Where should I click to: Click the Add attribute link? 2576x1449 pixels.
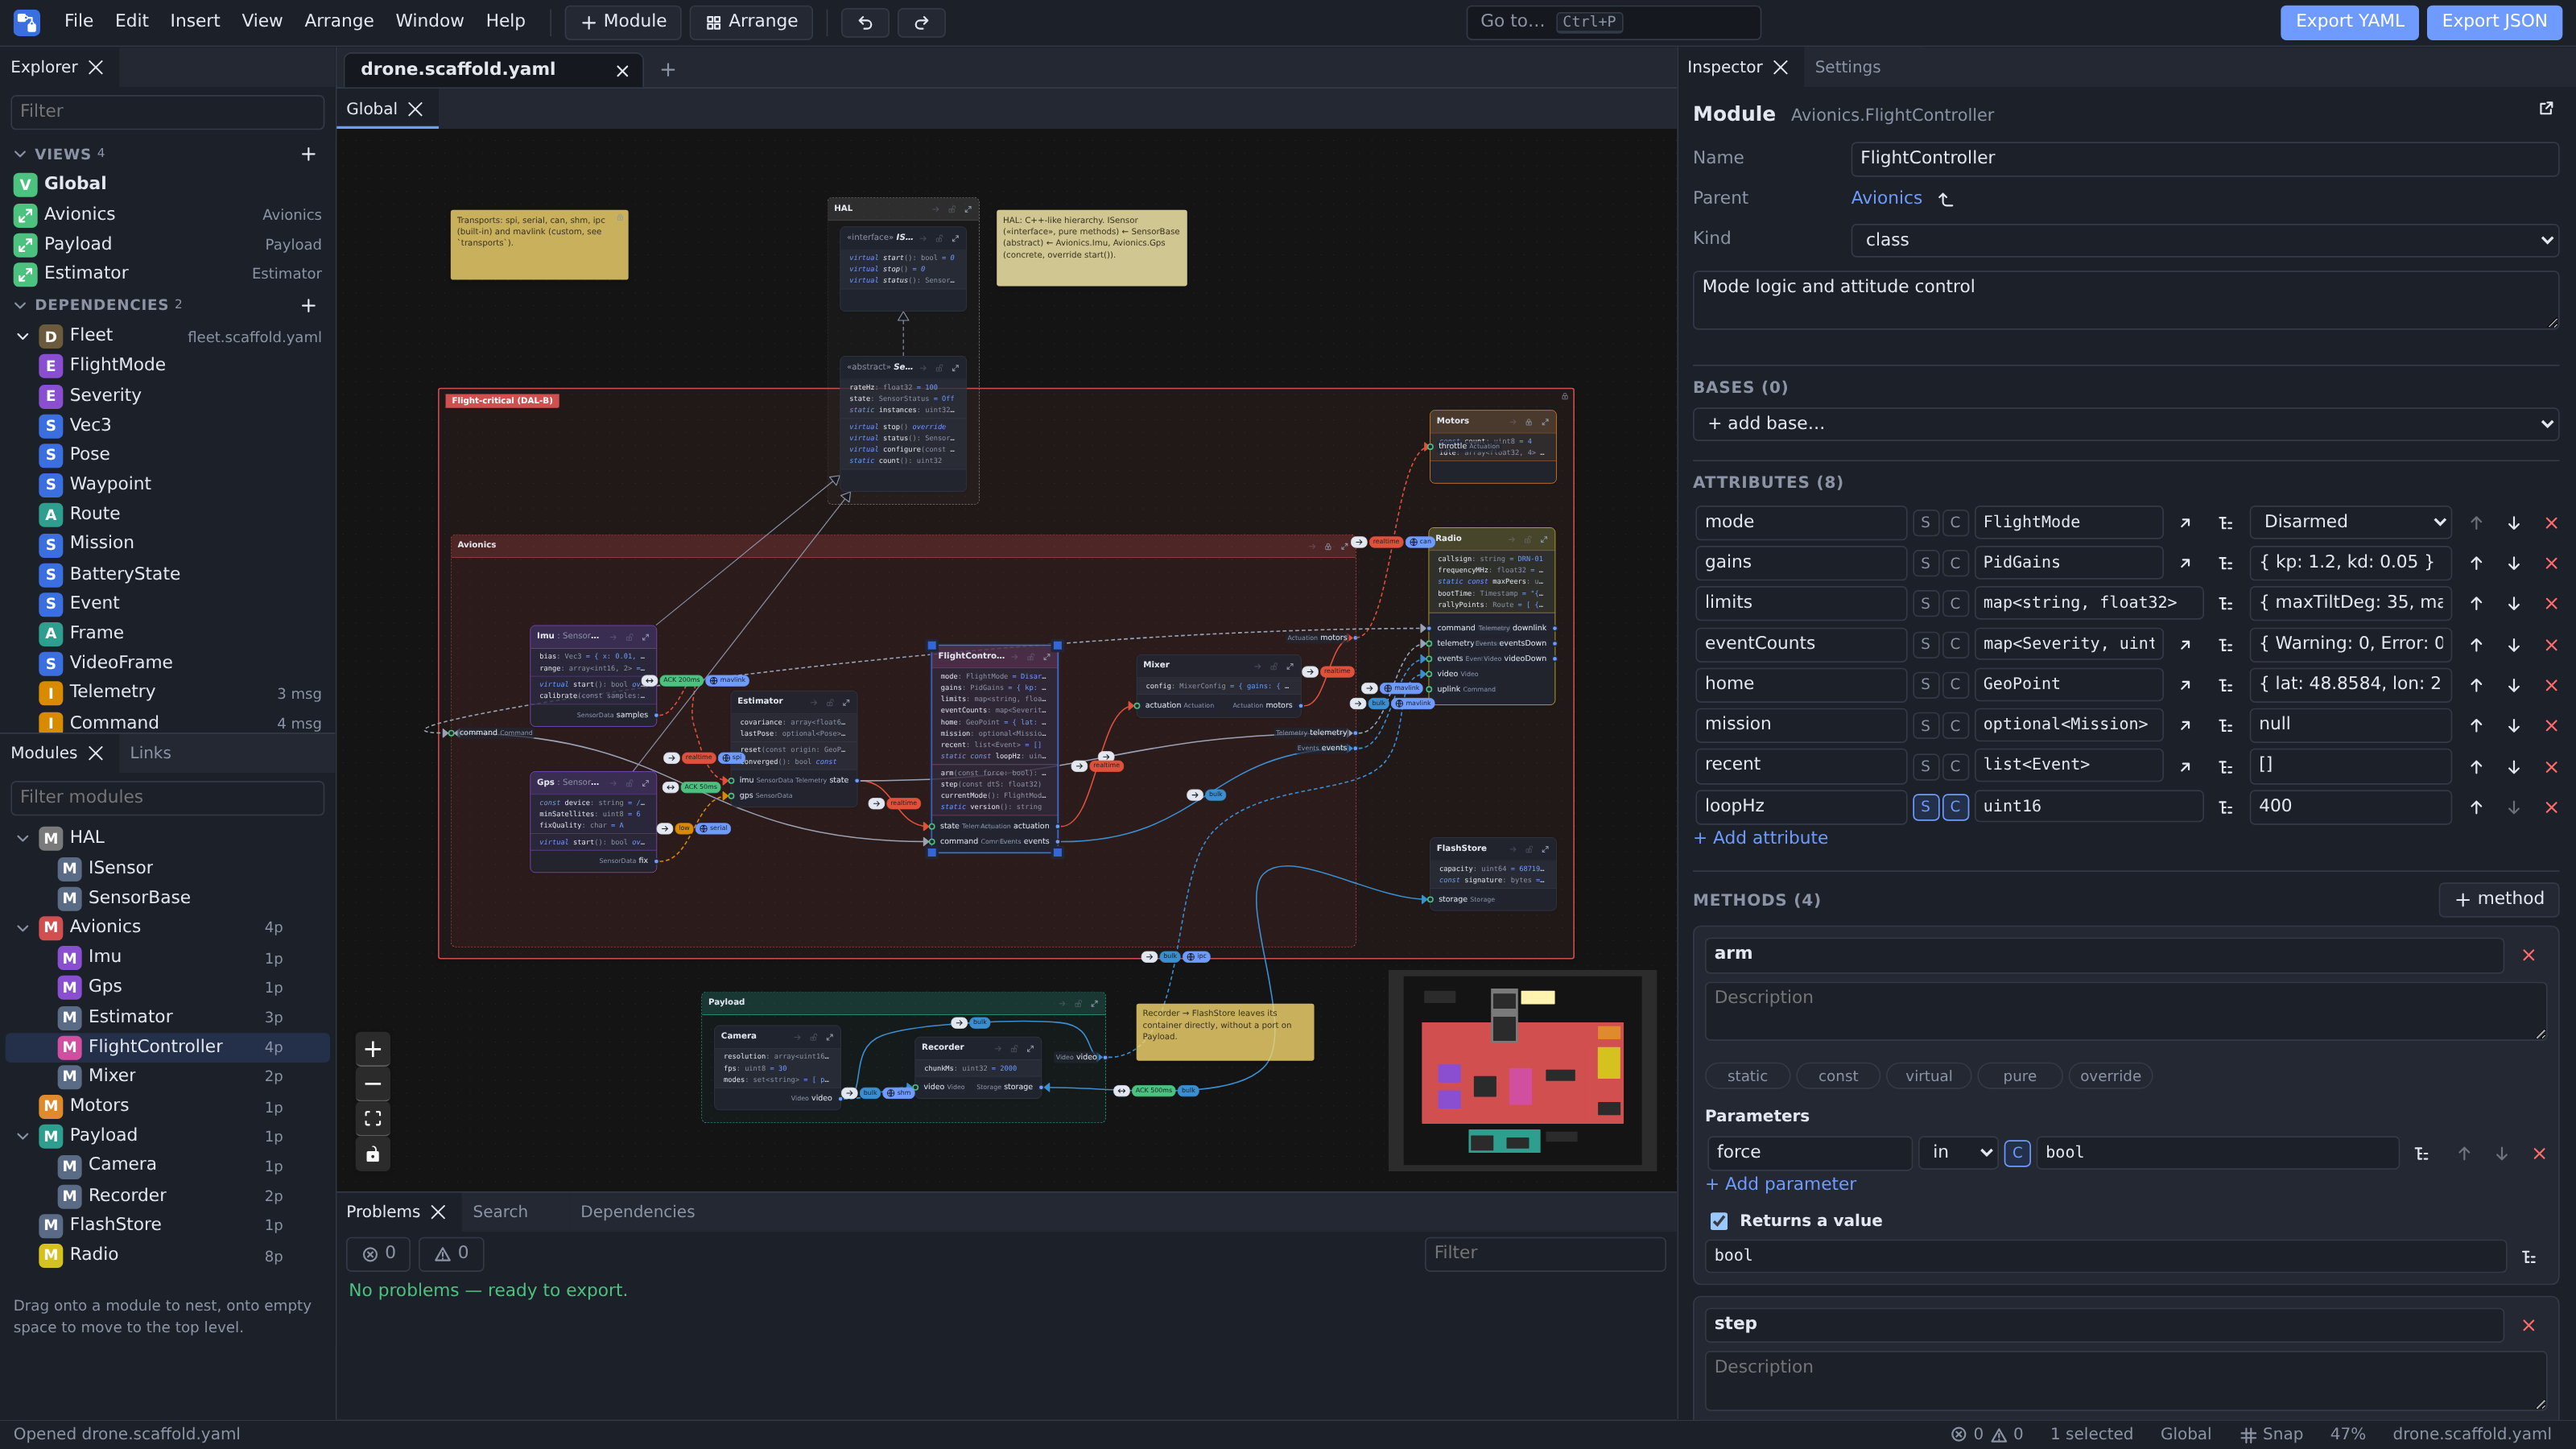[x=1760, y=838]
